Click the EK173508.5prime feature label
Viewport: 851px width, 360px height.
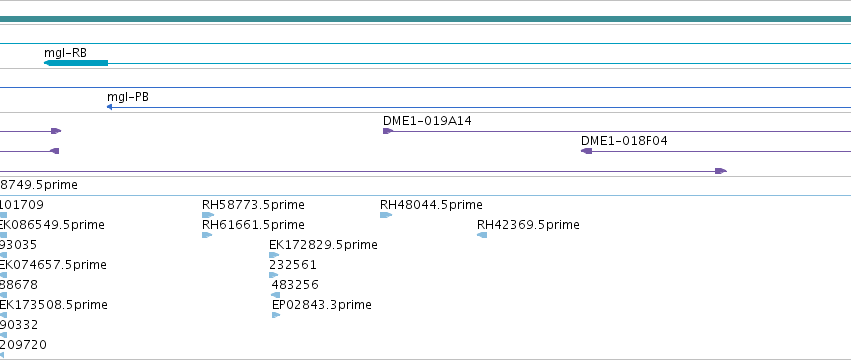coord(53,305)
